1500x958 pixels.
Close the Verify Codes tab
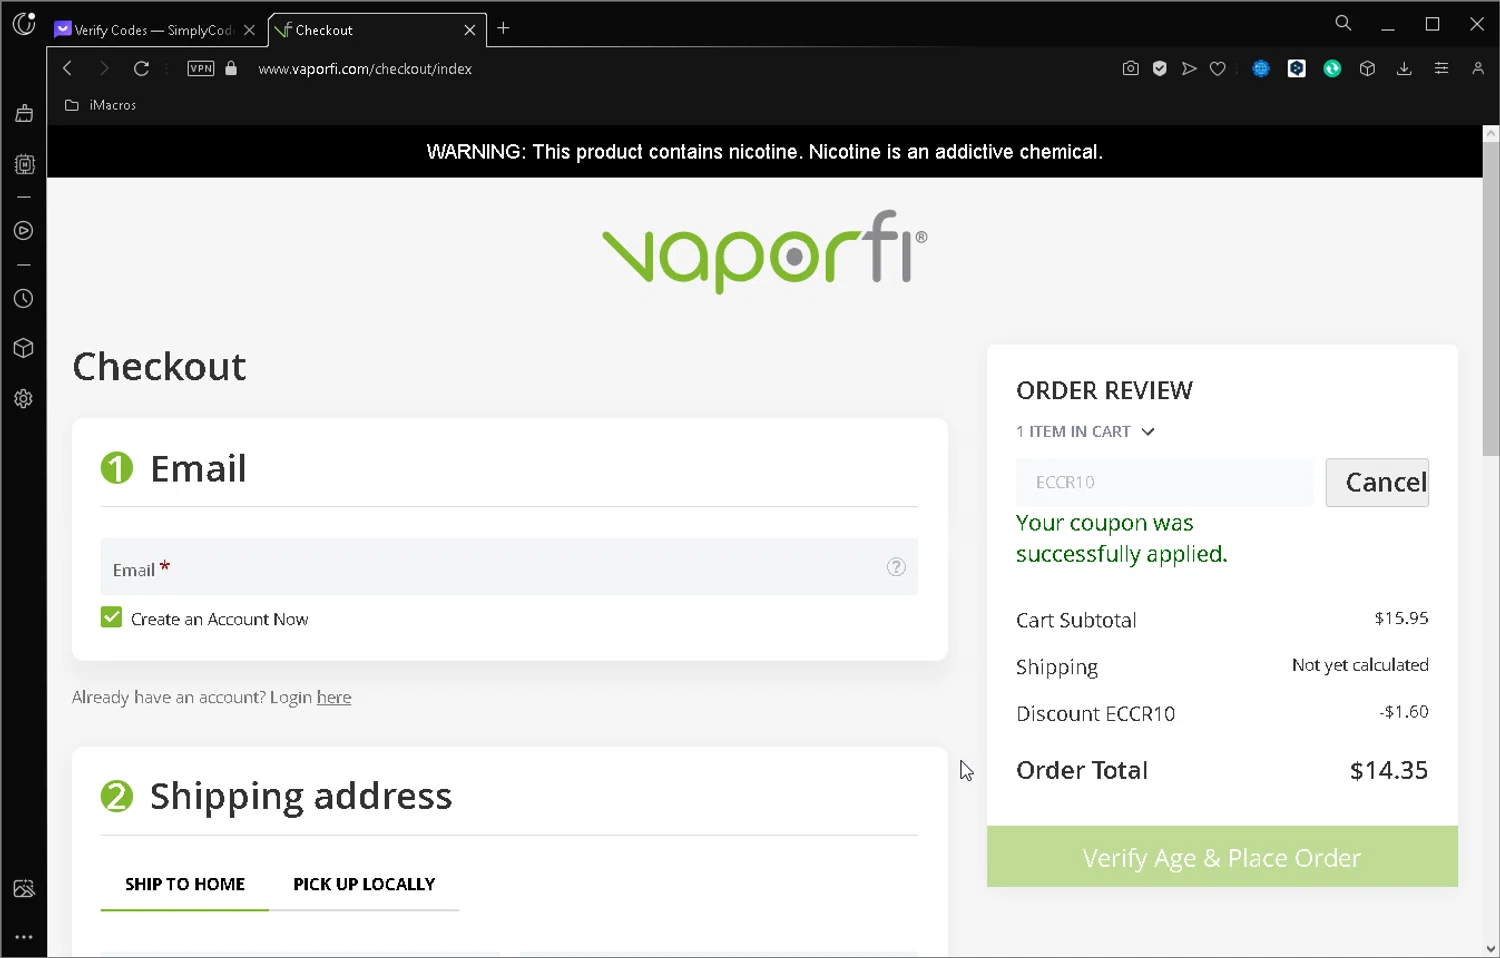249,30
